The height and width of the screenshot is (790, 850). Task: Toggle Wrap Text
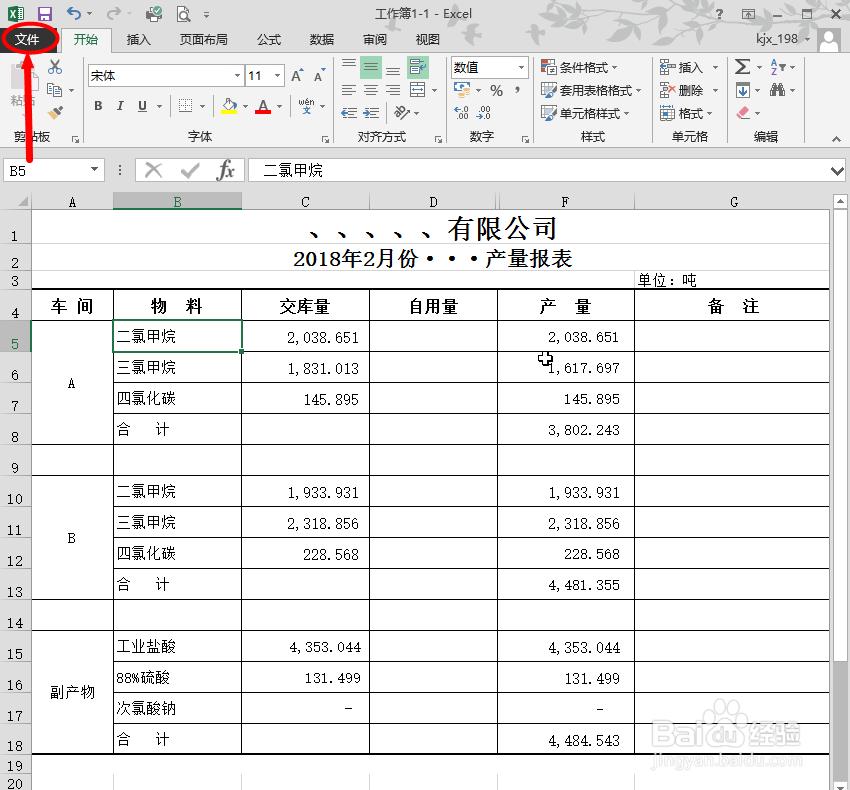coord(417,67)
